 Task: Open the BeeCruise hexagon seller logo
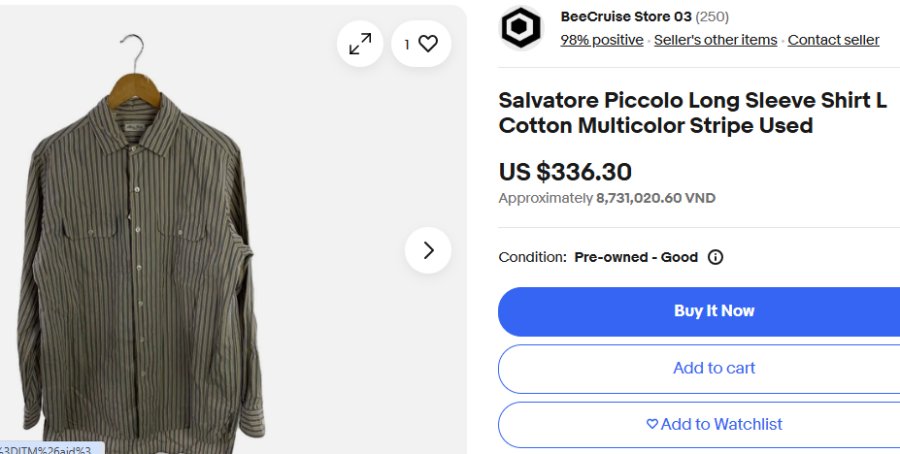(521, 29)
